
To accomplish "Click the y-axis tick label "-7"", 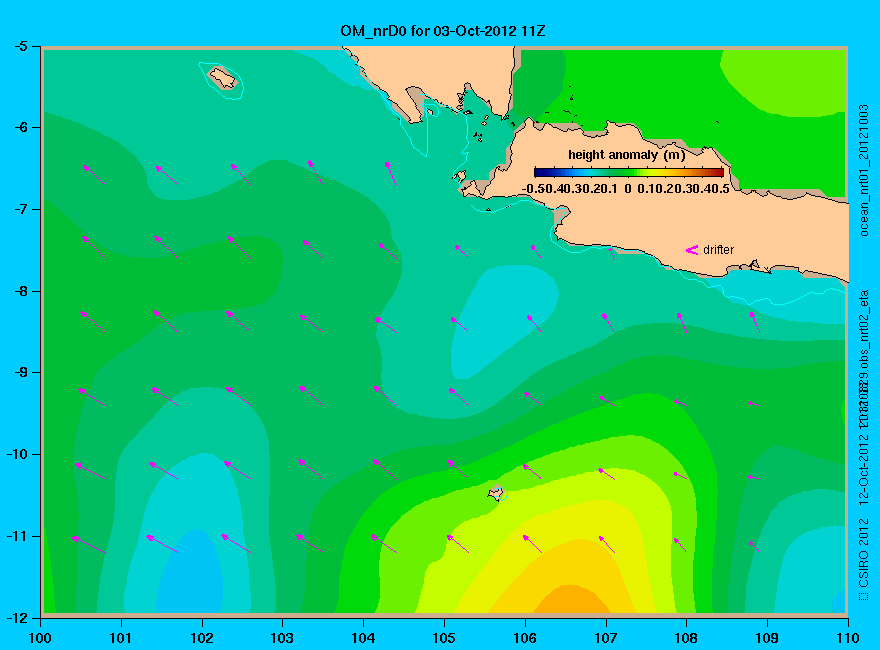I will coord(21,209).
